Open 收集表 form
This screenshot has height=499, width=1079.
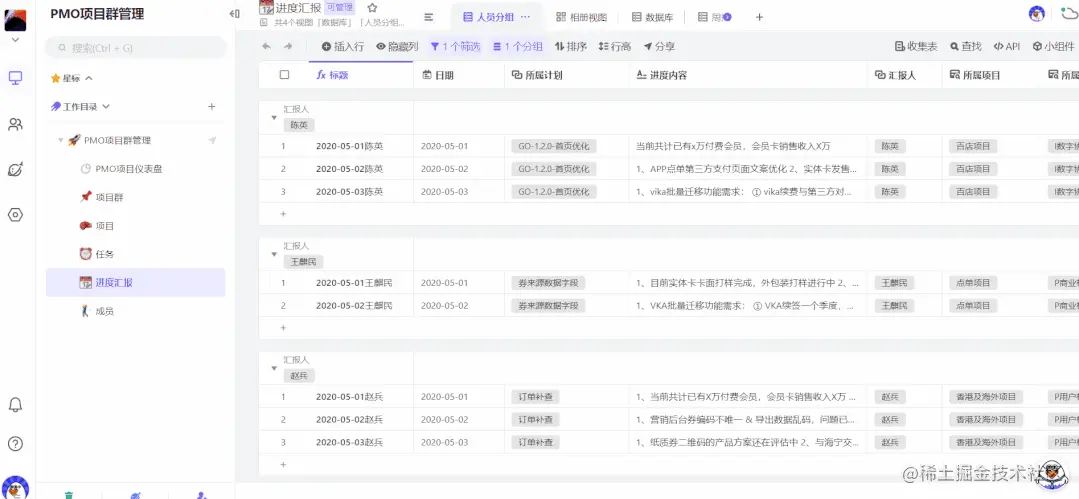click(x=916, y=46)
